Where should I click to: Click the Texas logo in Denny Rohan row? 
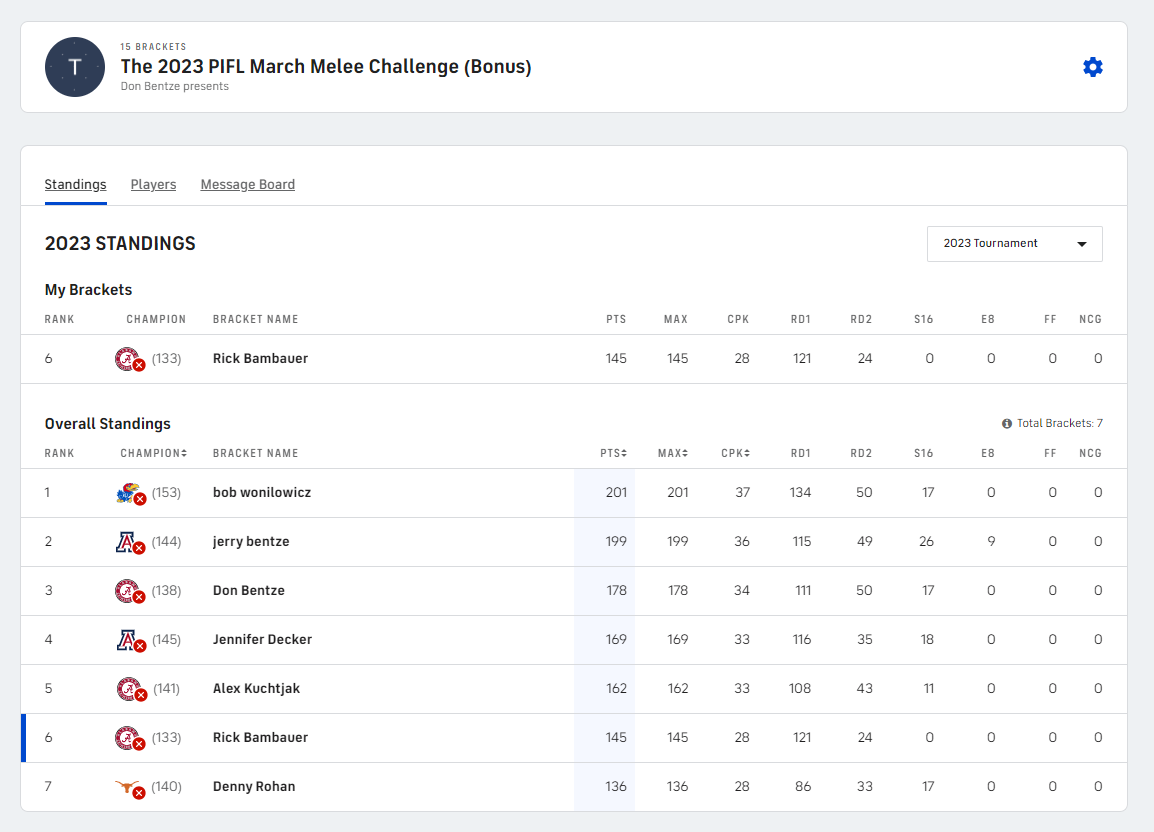(x=127, y=786)
